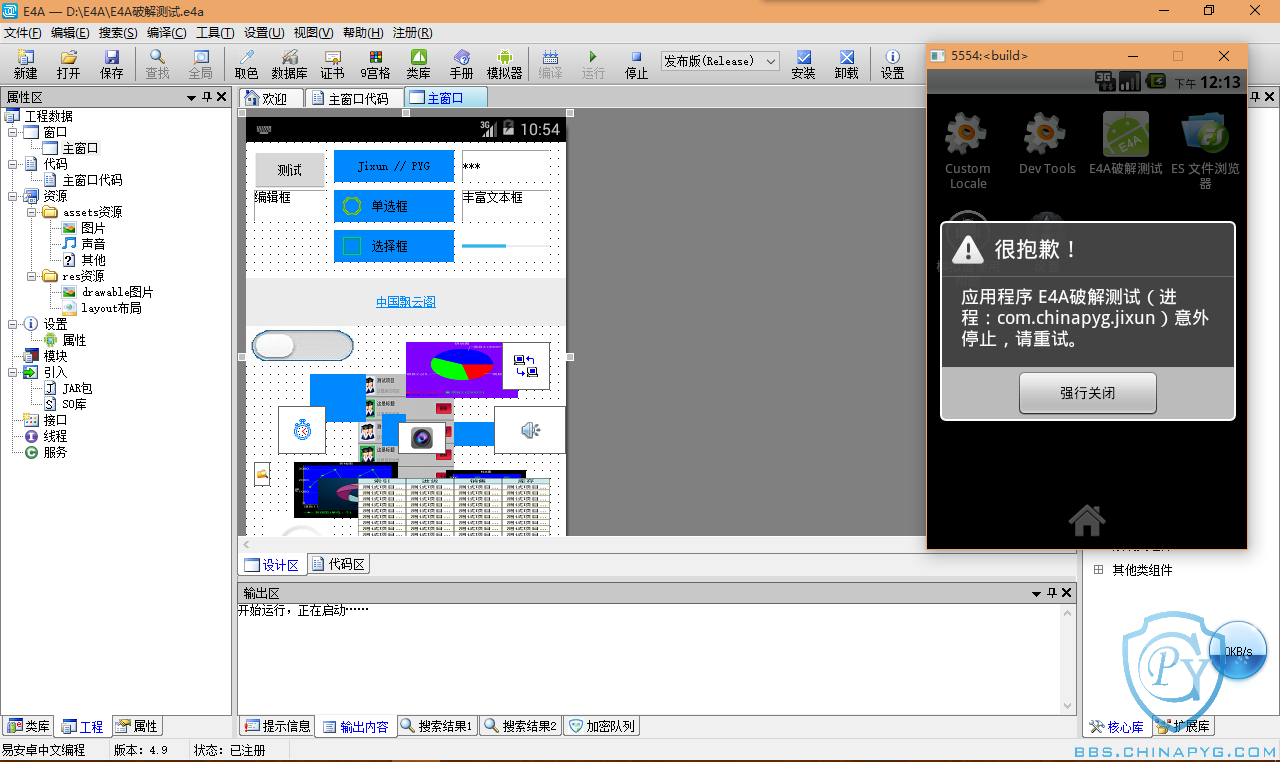1280x762 pixels.
Task: Toggle the switch component in designer
Action: [302, 346]
